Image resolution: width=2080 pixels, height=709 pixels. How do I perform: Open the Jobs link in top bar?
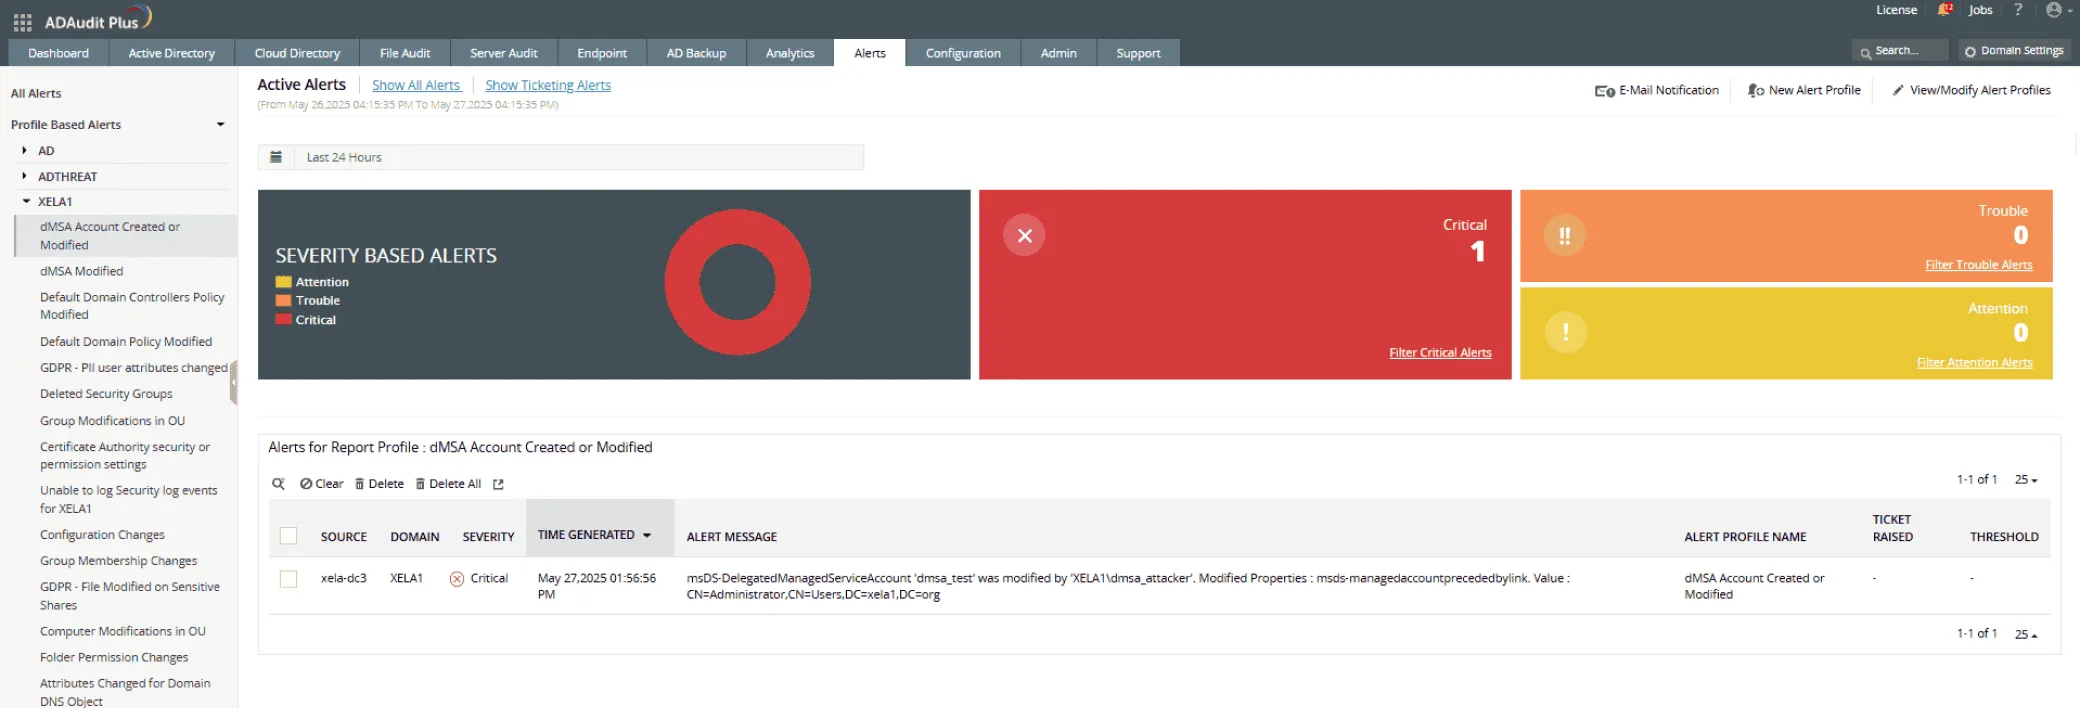(1980, 10)
